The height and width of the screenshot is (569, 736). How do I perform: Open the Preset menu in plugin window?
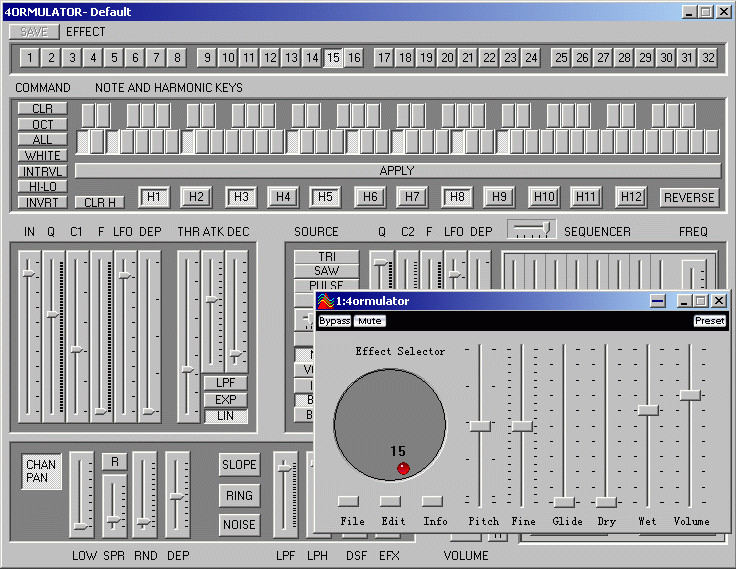(710, 321)
